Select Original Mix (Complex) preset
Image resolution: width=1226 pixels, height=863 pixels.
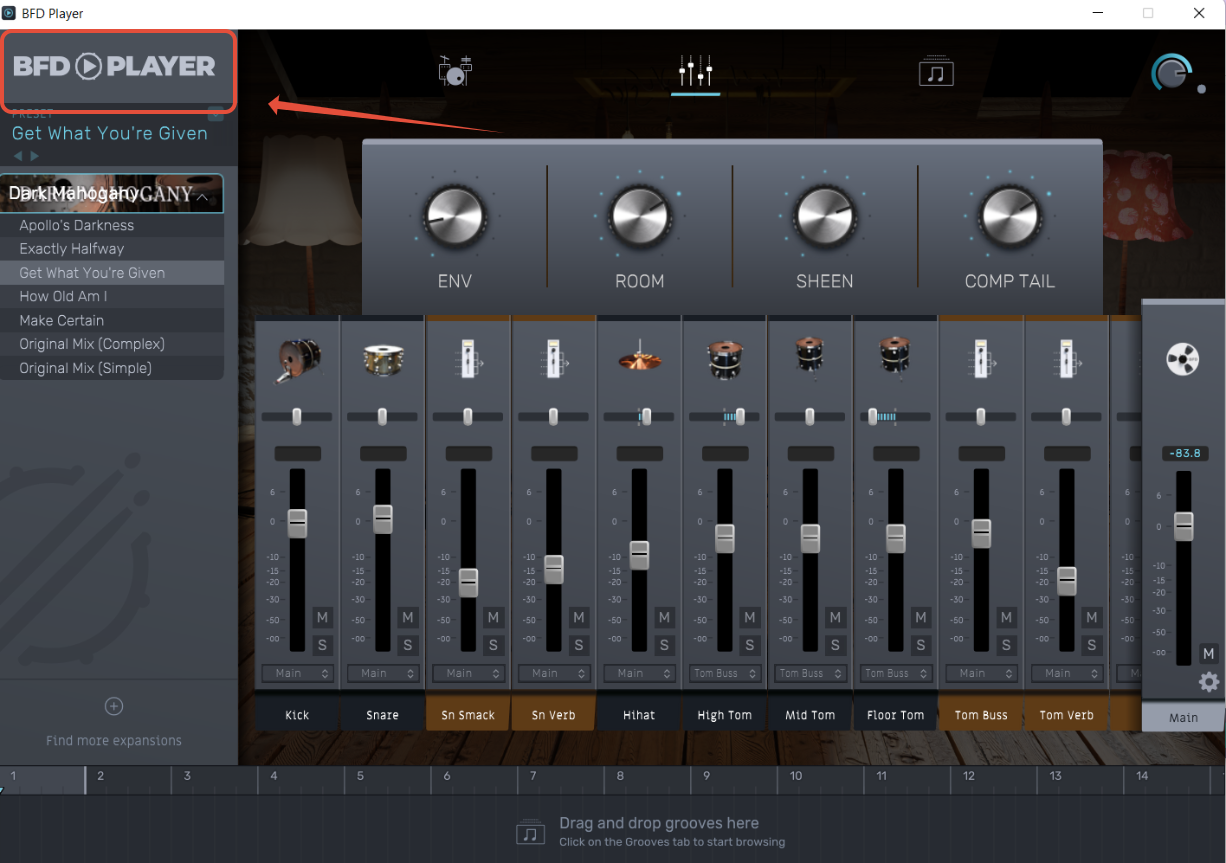[112, 344]
